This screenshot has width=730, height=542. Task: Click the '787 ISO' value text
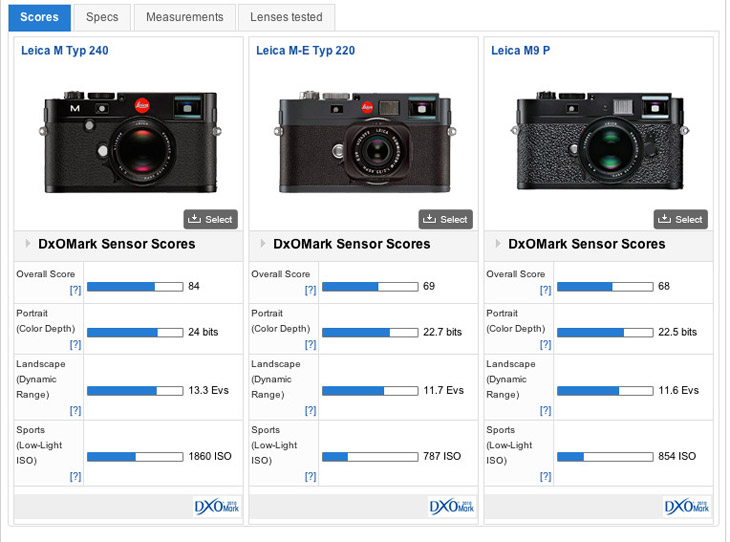[442, 456]
